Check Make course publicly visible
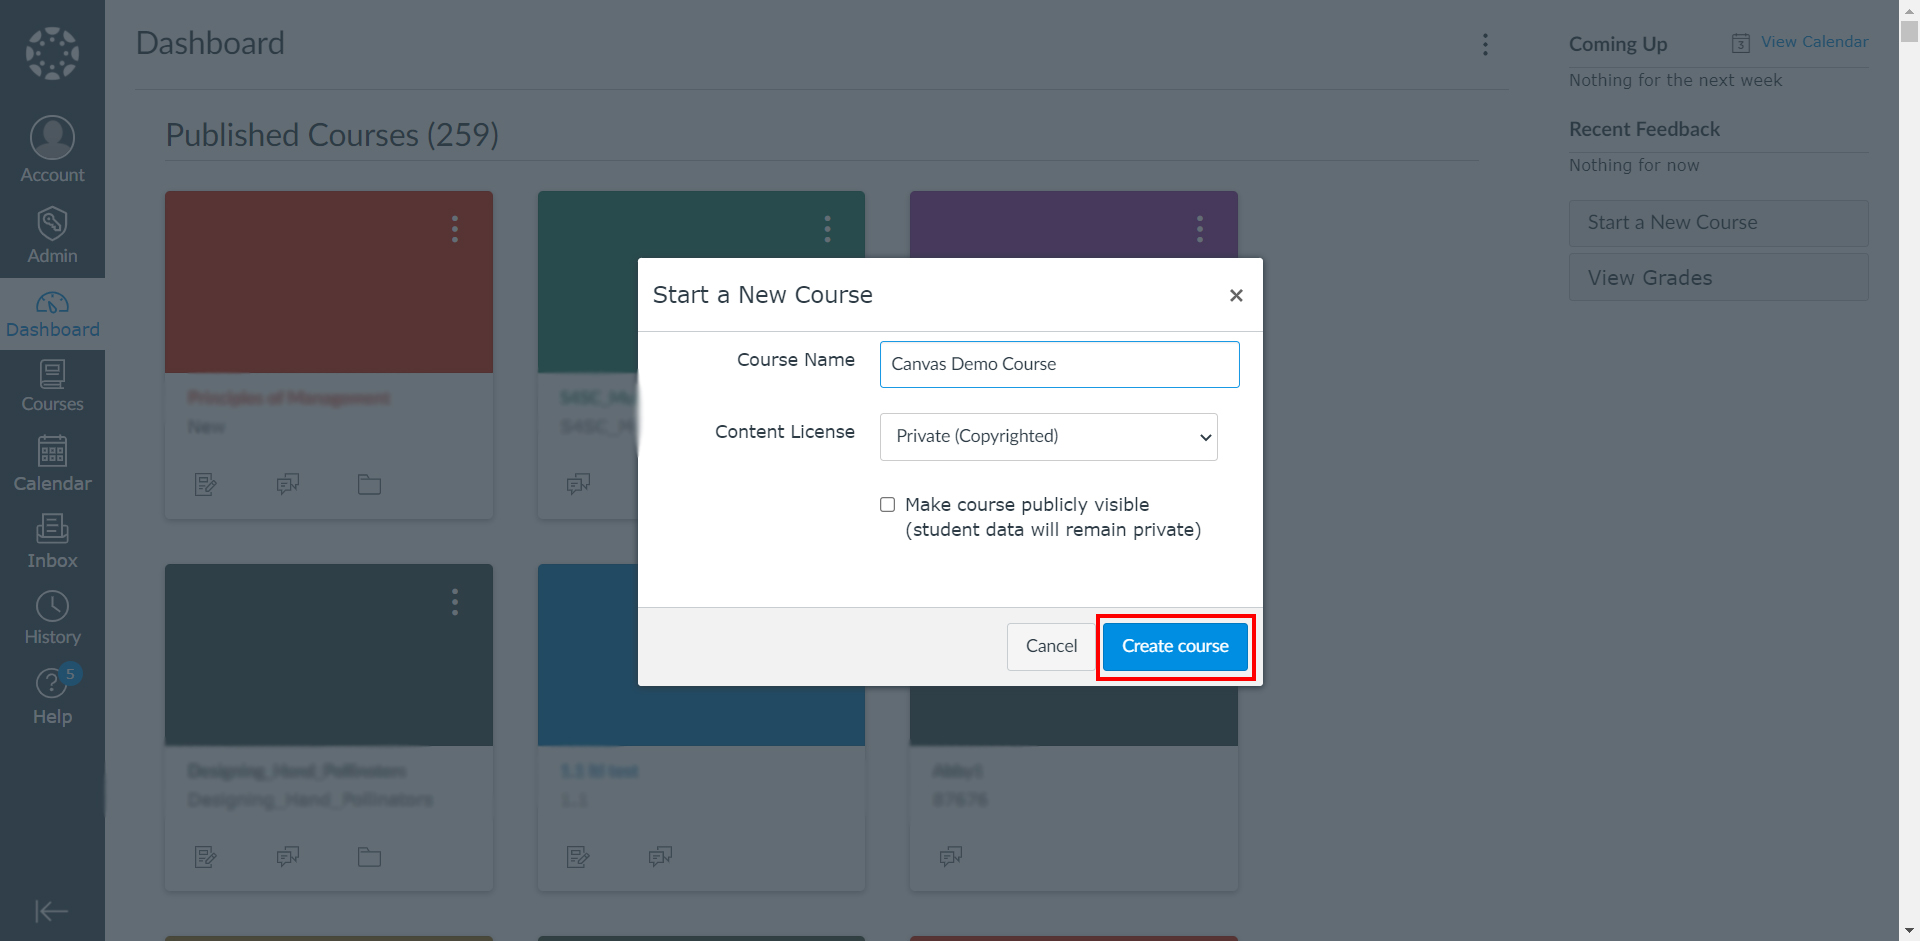 (887, 505)
